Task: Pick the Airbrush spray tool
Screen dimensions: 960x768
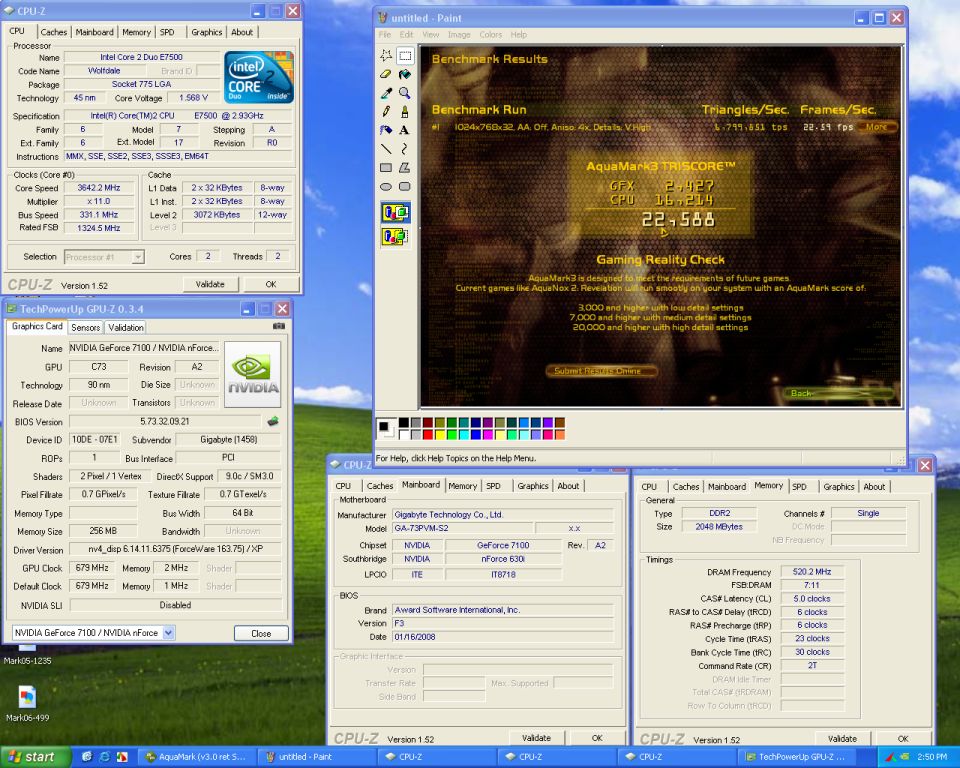Action: [x=386, y=130]
